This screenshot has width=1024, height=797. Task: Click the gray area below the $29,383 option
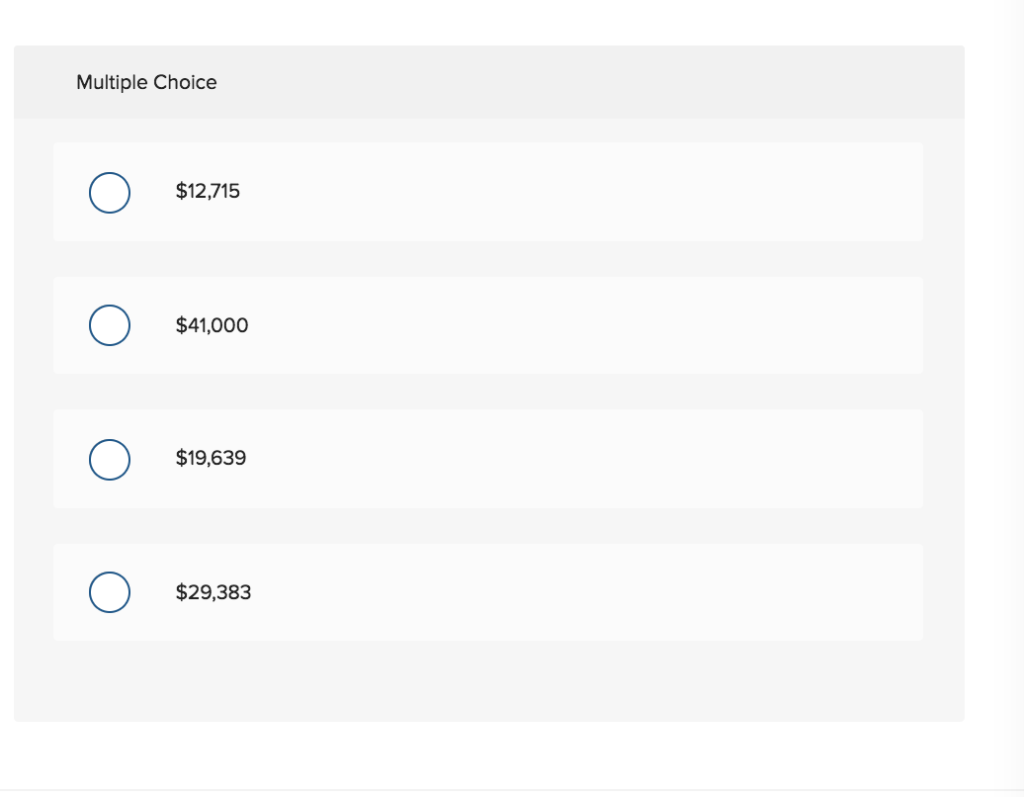point(488,682)
